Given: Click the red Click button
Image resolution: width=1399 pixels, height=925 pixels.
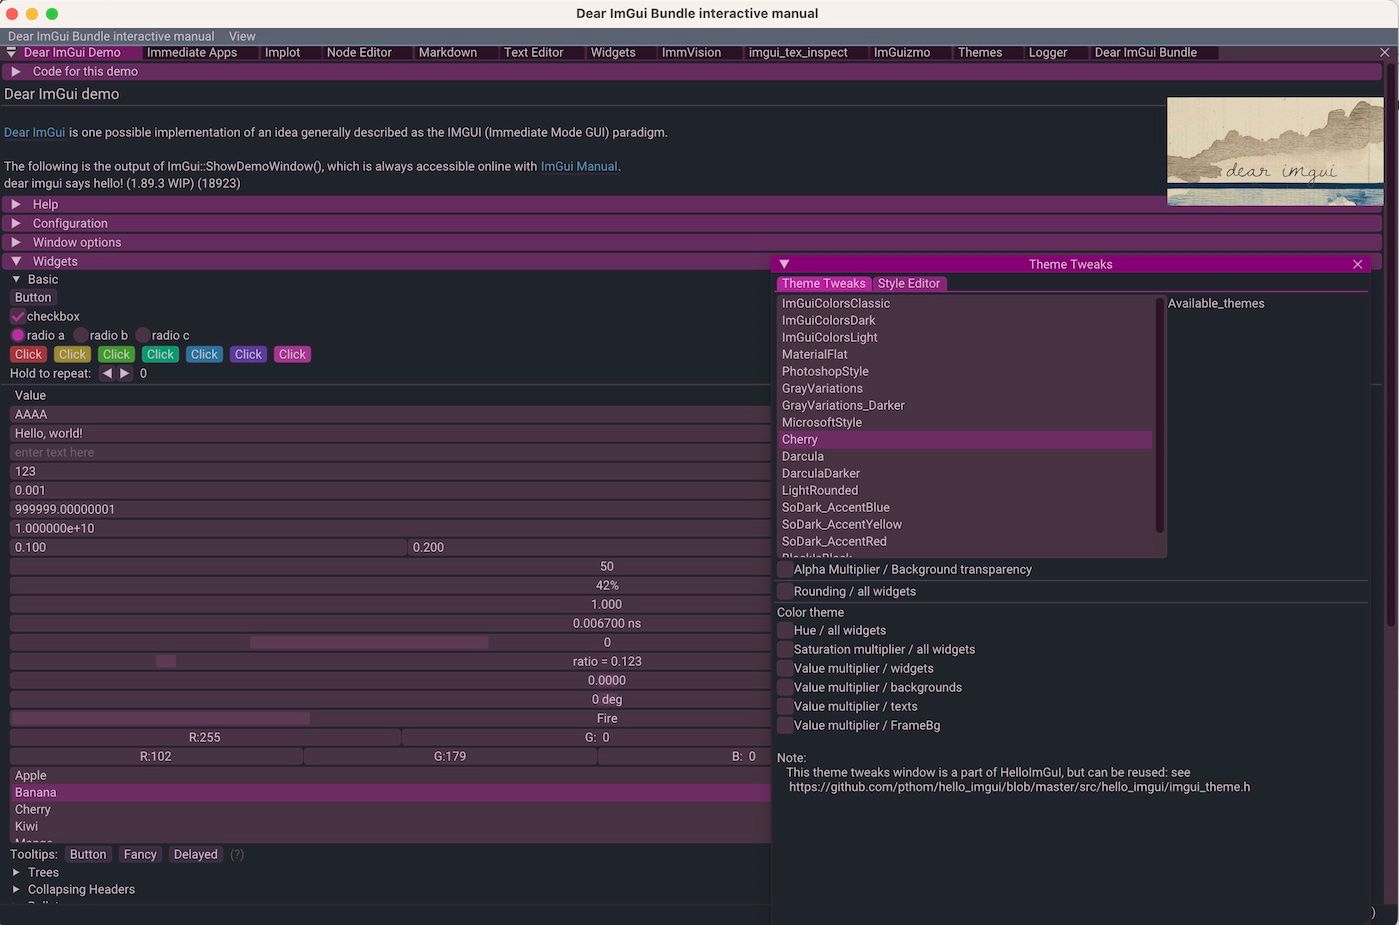Looking at the screenshot, I should click(x=28, y=354).
